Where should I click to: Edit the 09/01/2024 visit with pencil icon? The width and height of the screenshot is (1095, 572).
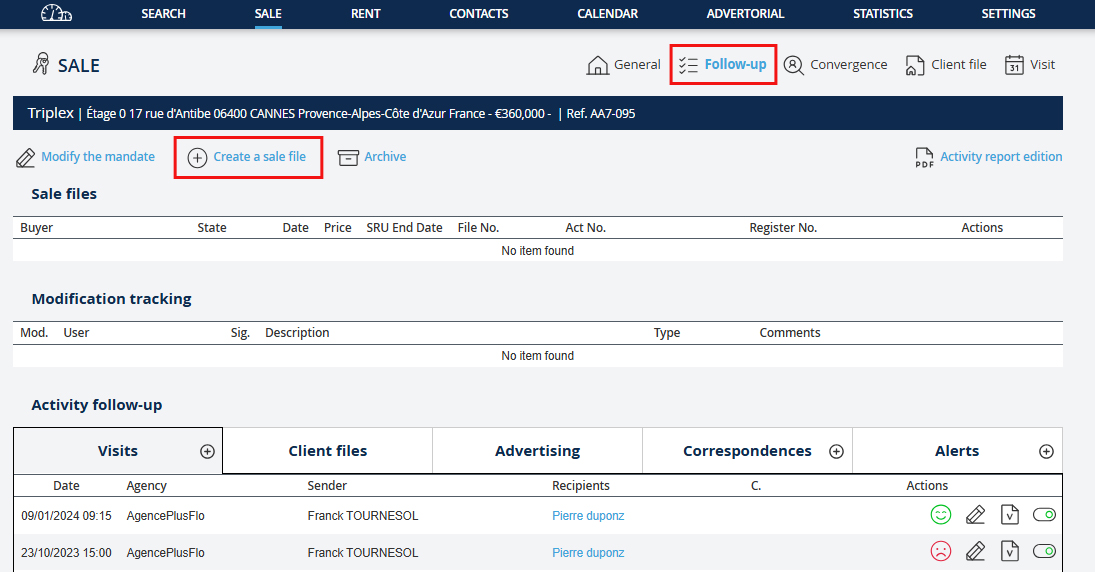pyautogui.click(x=975, y=516)
